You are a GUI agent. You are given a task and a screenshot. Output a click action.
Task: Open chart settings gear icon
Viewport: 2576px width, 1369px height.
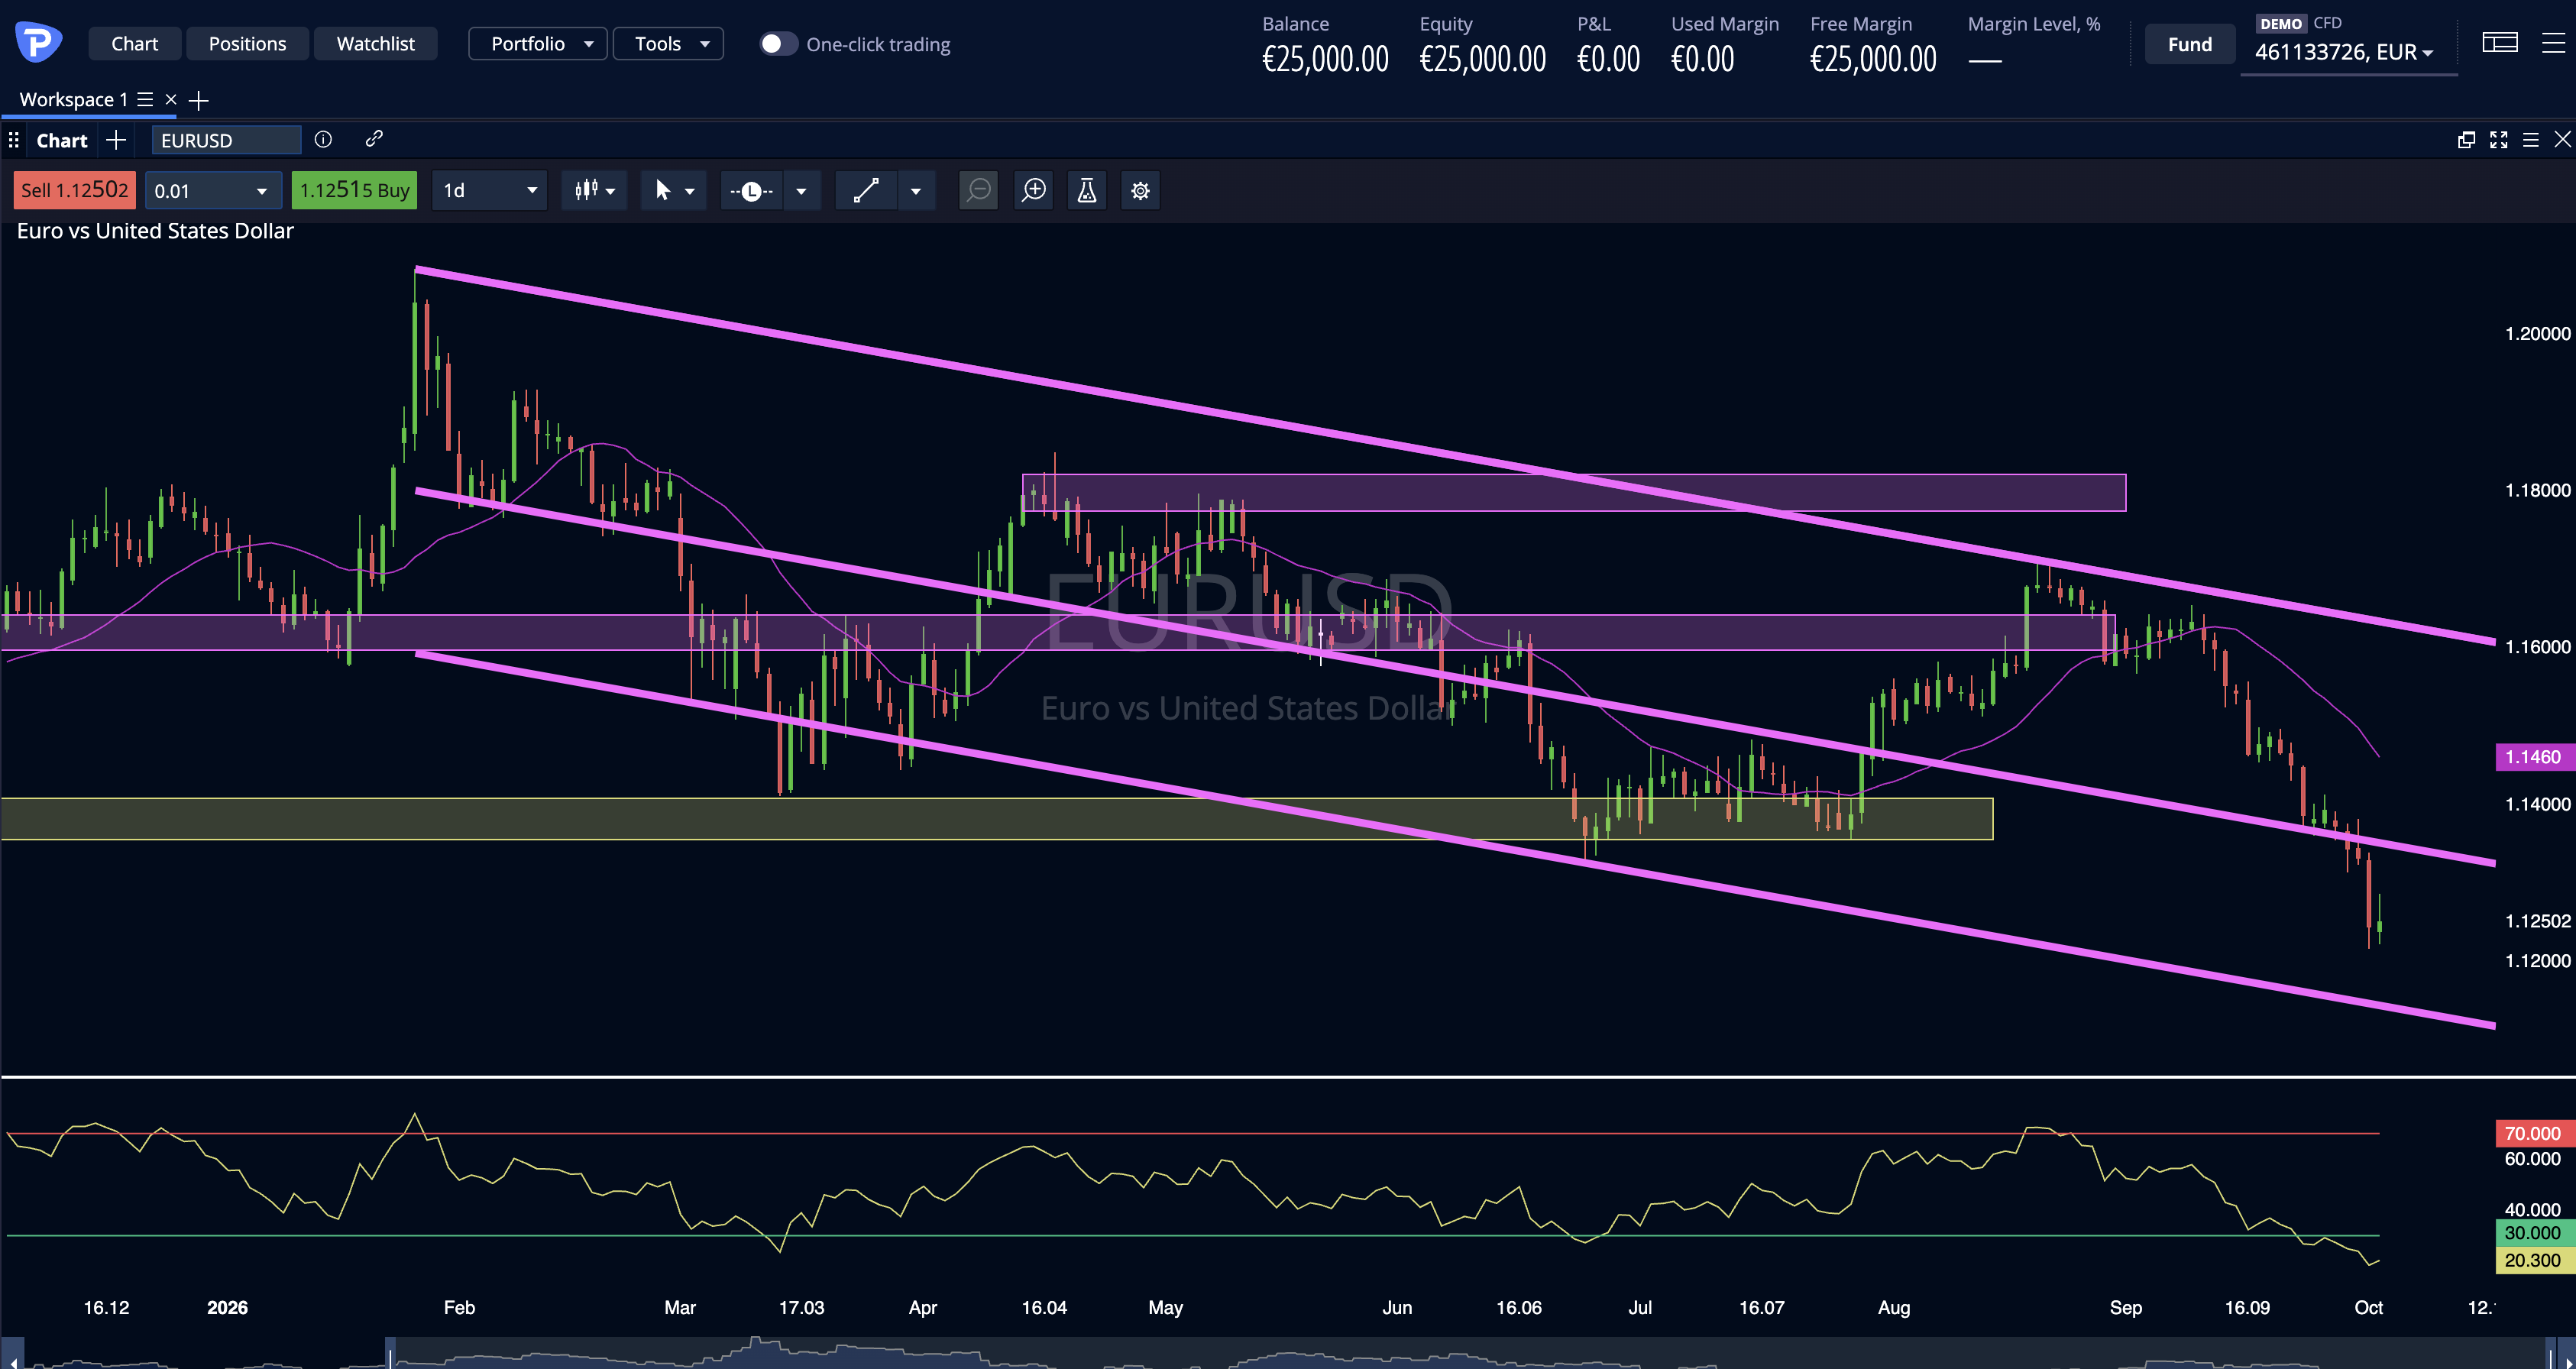(x=1140, y=190)
